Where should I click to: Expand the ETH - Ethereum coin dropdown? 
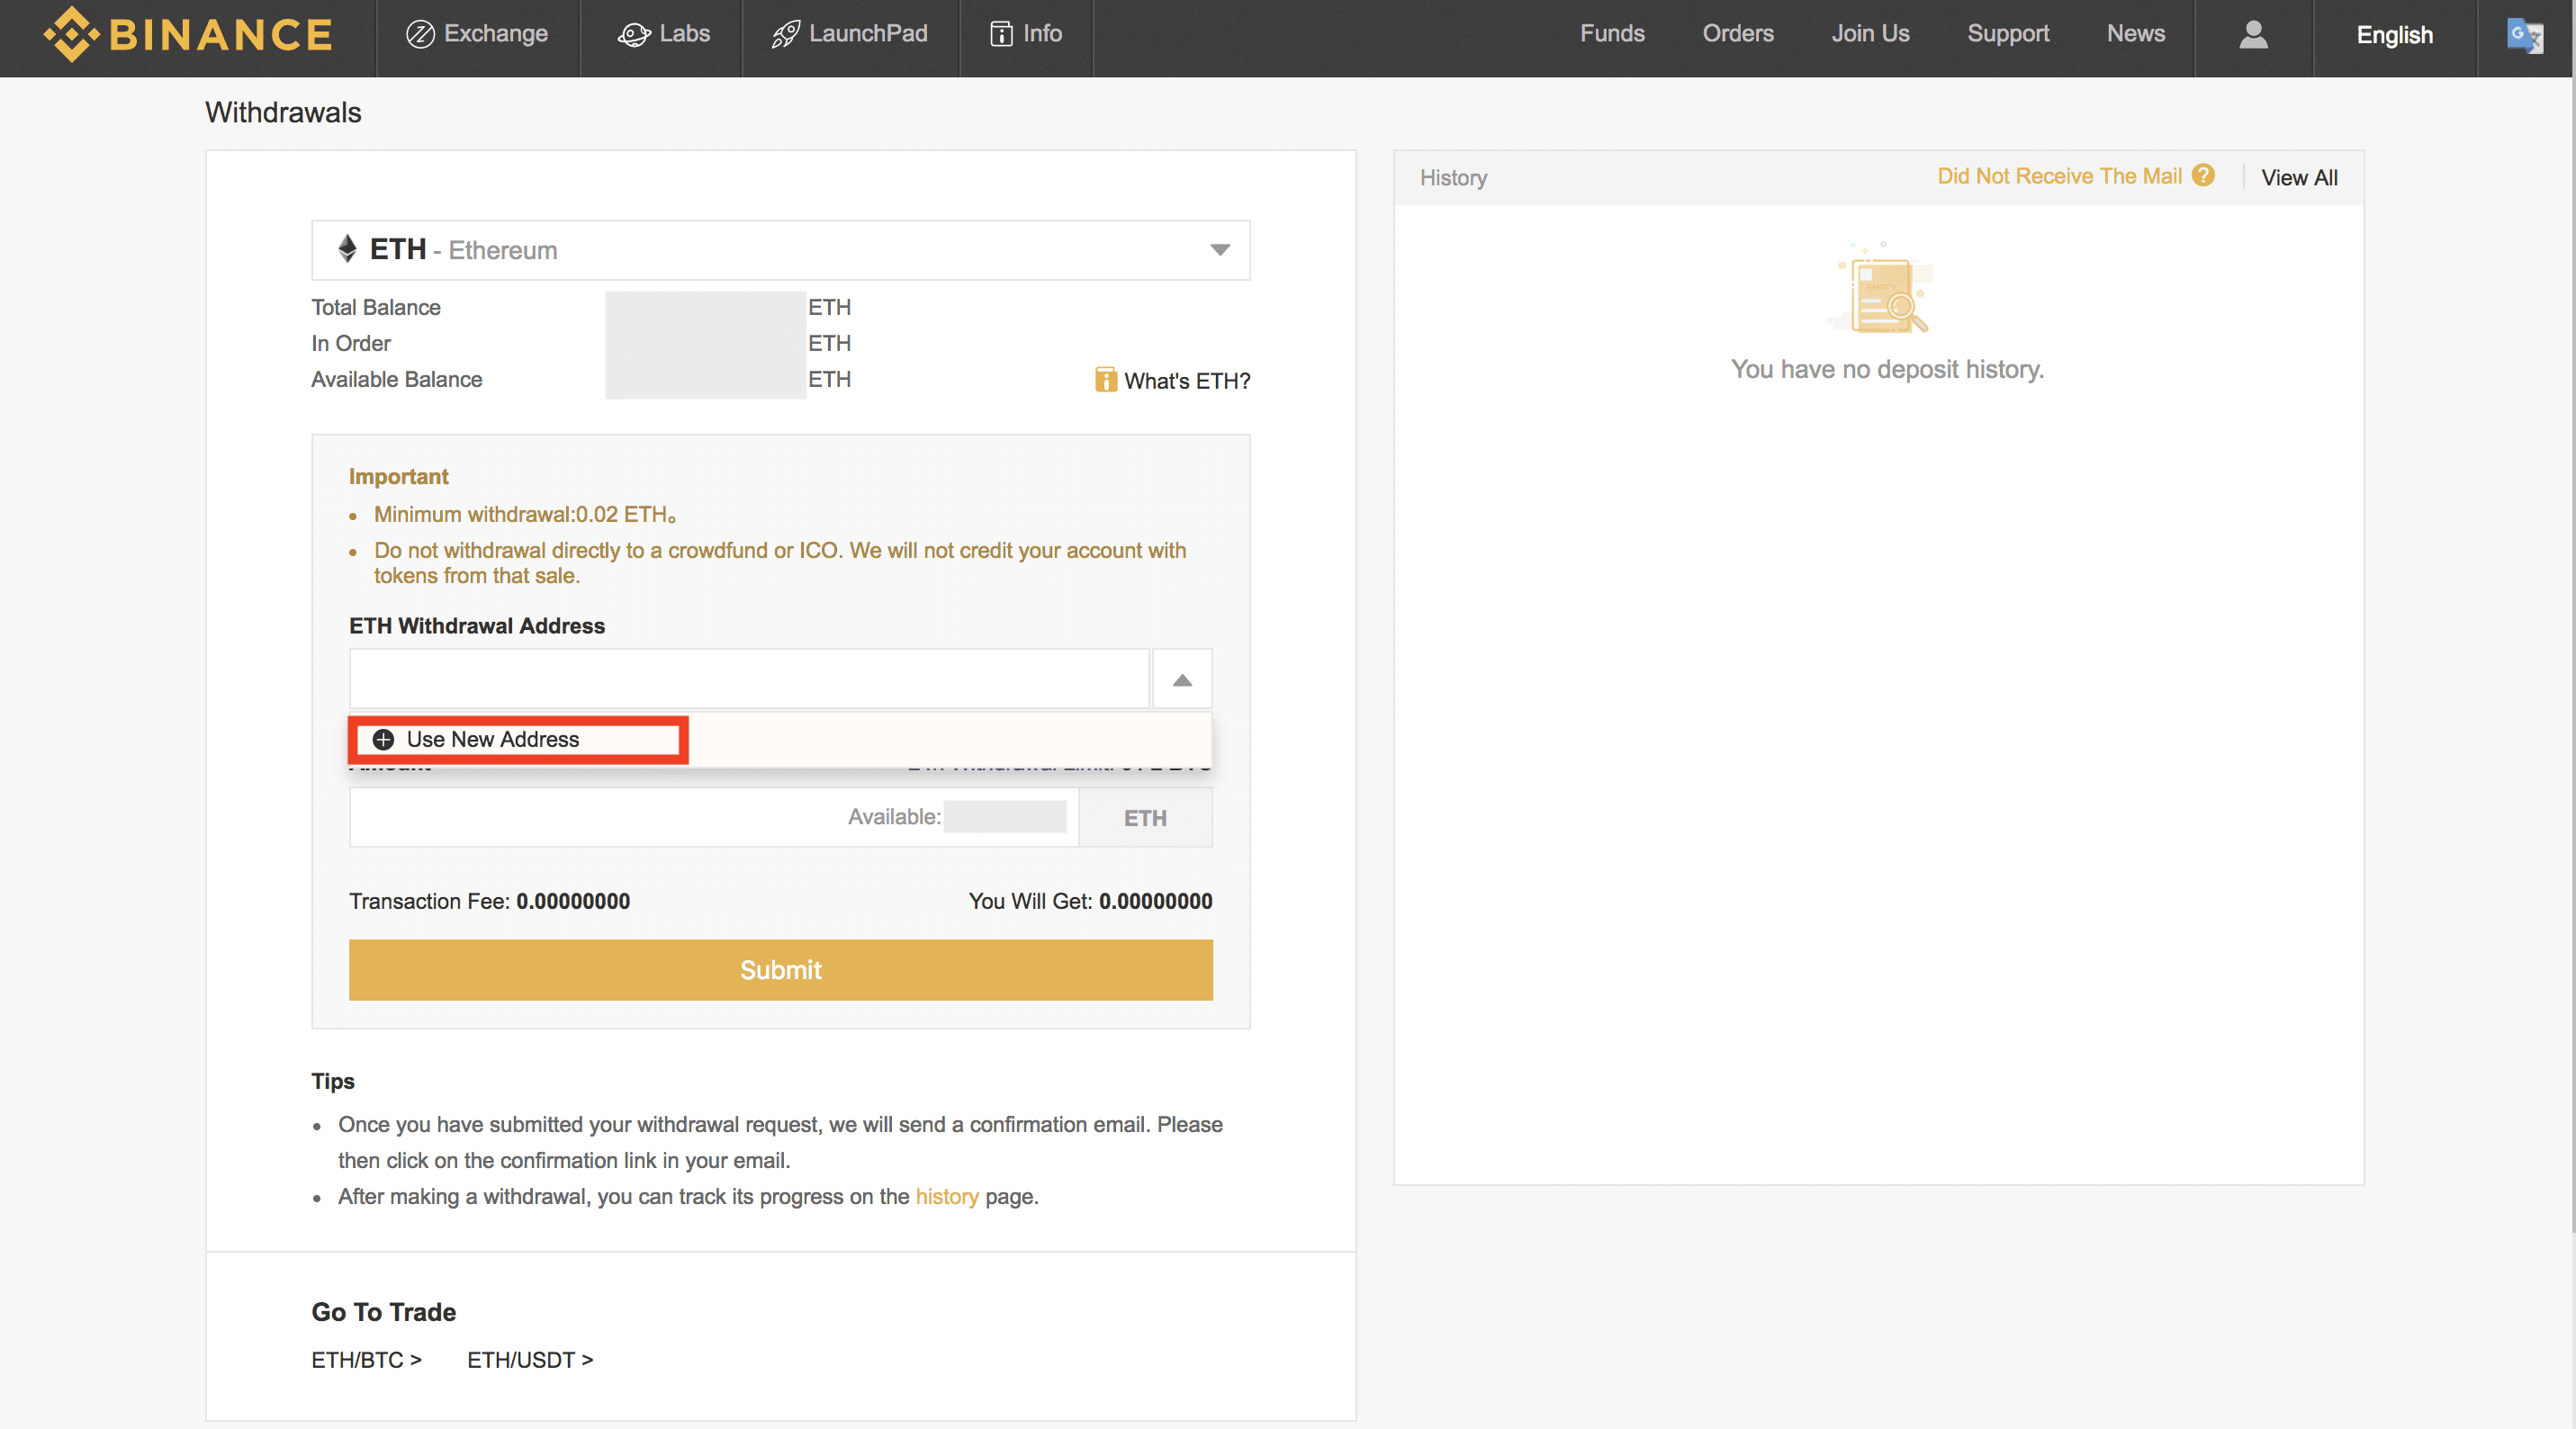pyautogui.click(x=1219, y=250)
